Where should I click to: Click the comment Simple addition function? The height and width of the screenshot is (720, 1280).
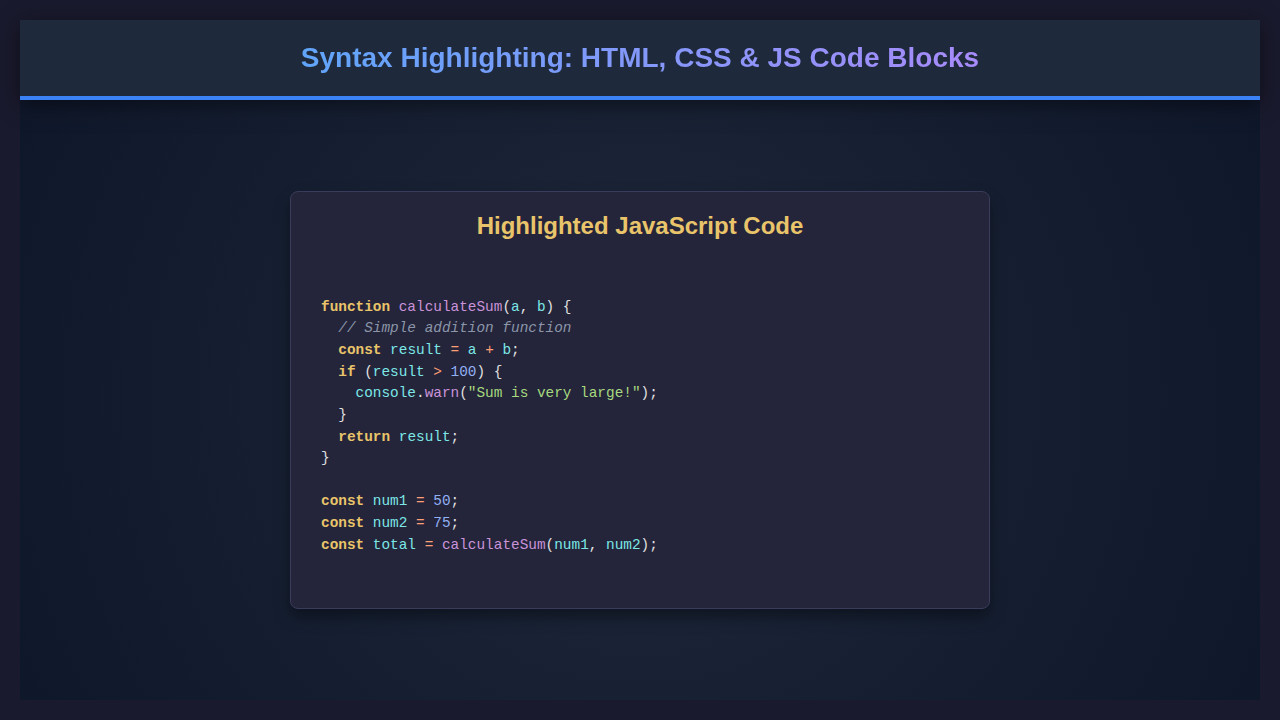(x=455, y=327)
